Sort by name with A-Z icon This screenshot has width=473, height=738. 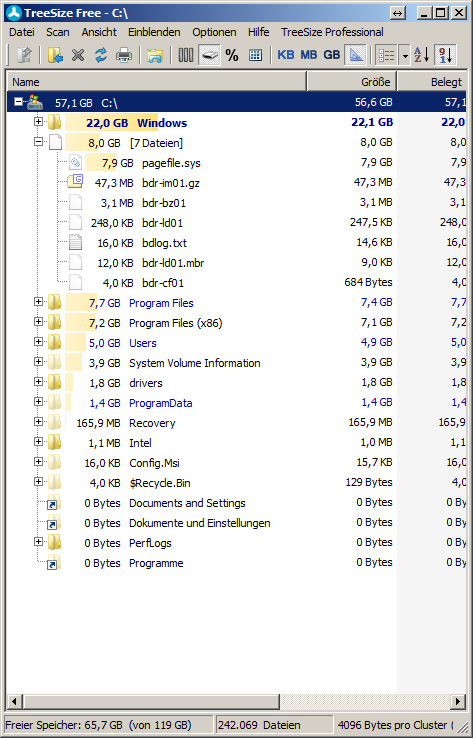pyautogui.click(x=421, y=56)
